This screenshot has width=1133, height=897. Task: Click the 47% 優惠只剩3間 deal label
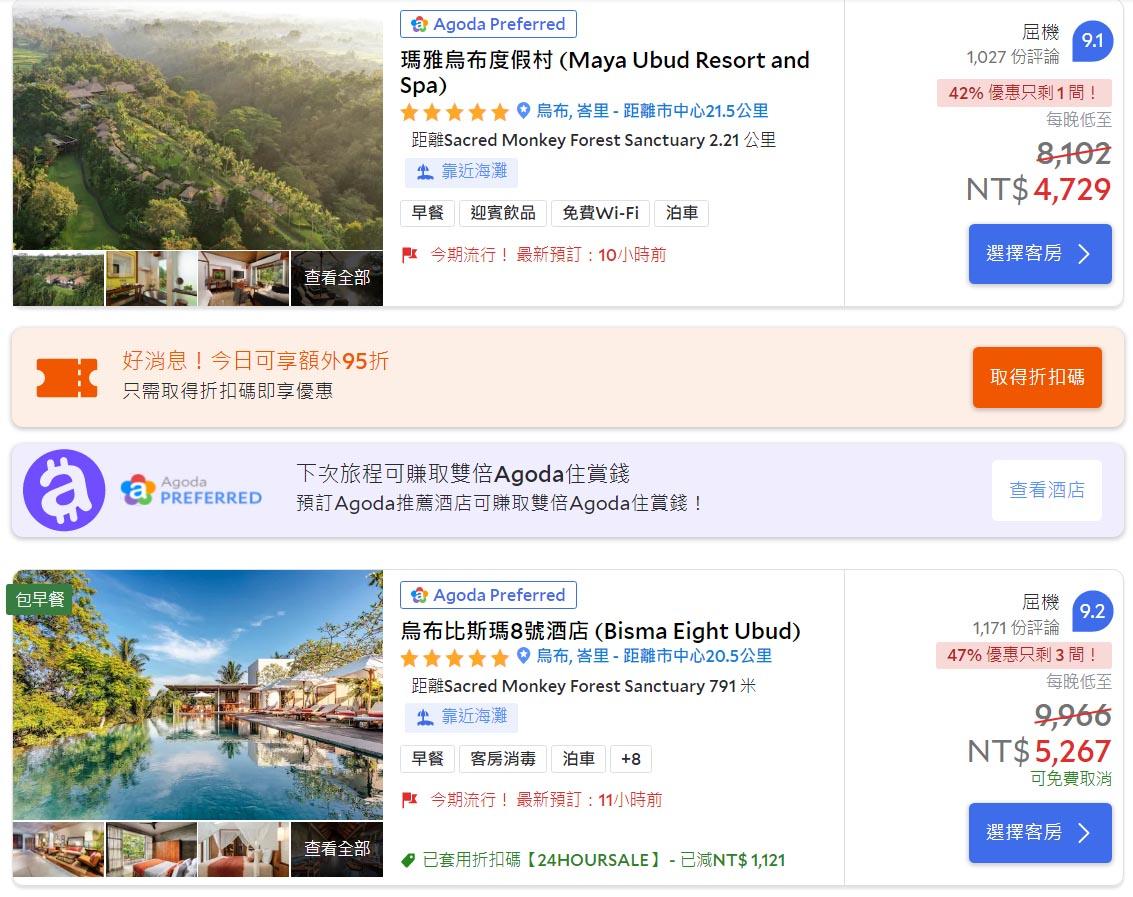tap(1023, 655)
